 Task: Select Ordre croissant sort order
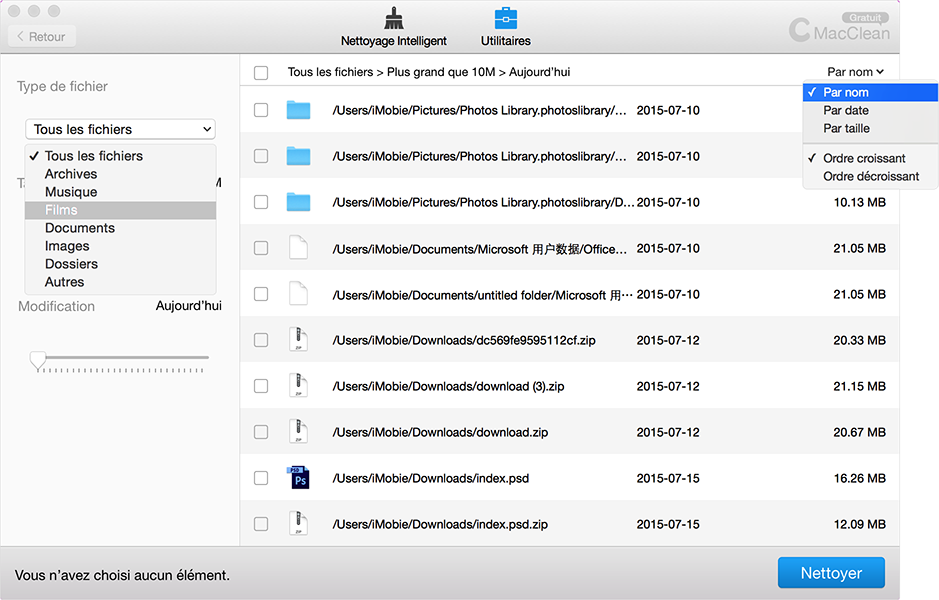click(870, 158)
